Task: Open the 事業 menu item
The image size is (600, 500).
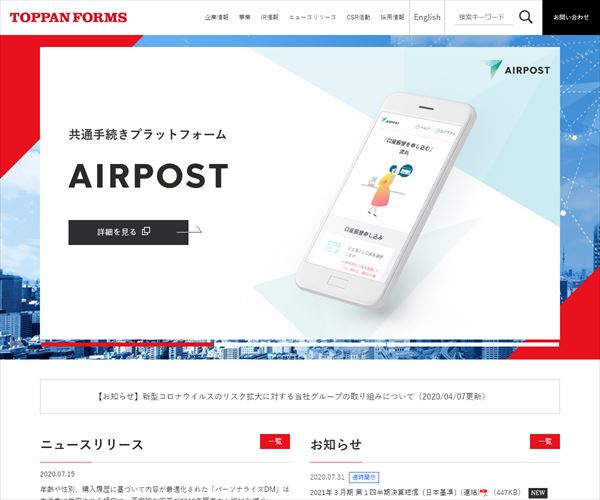Action: (245, 17)
